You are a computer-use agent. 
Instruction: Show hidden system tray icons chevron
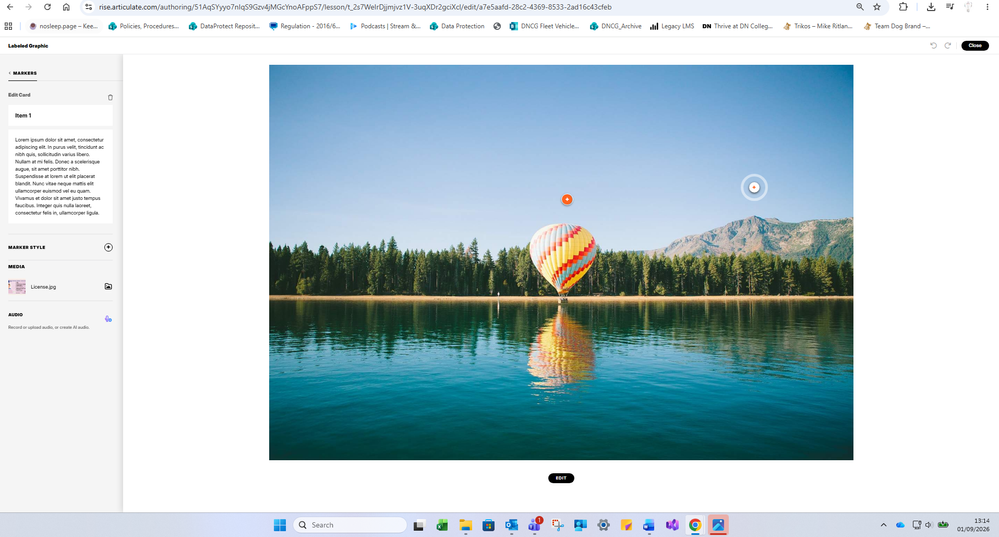(883, 525)
